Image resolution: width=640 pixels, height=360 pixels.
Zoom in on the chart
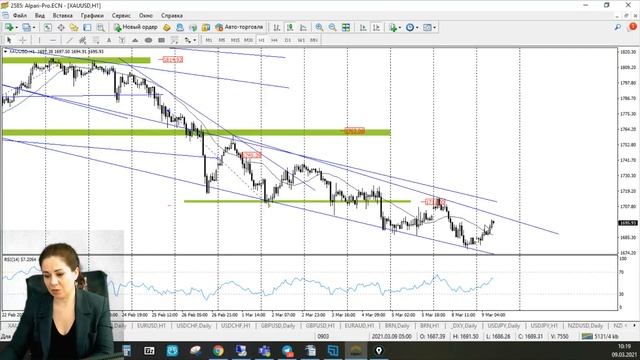(x=319, y=27)
